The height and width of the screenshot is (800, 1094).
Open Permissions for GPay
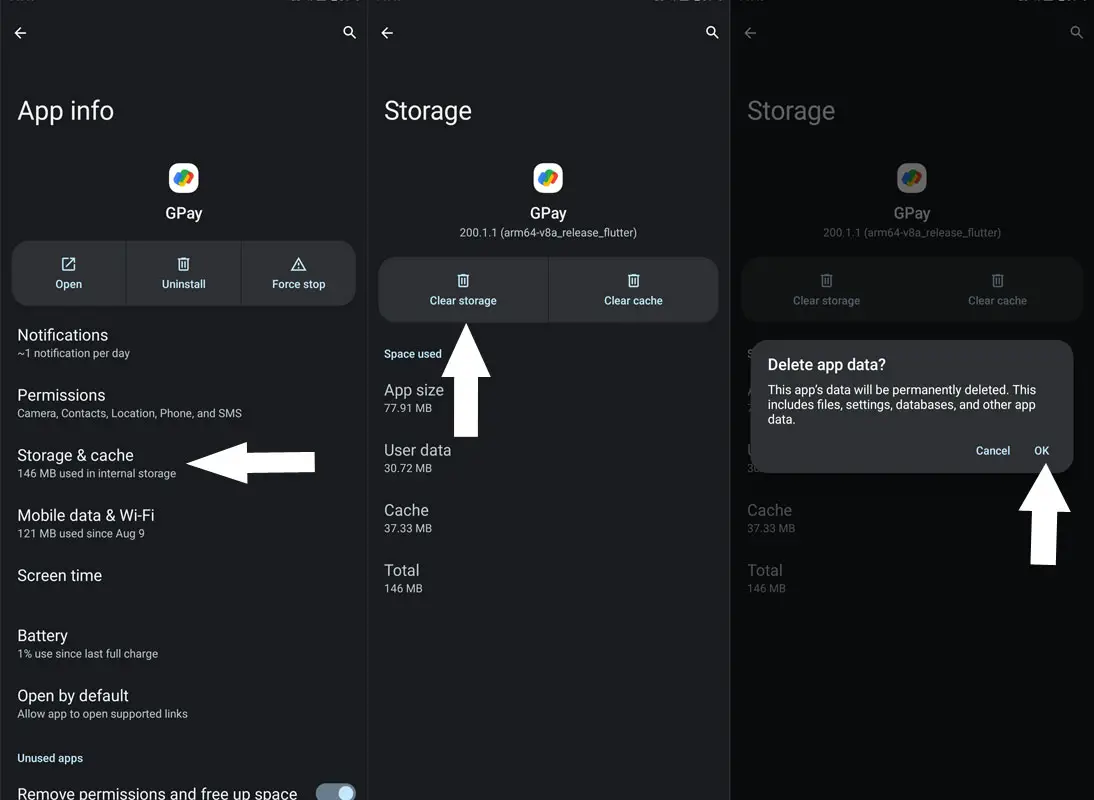(x=183, y=403)
